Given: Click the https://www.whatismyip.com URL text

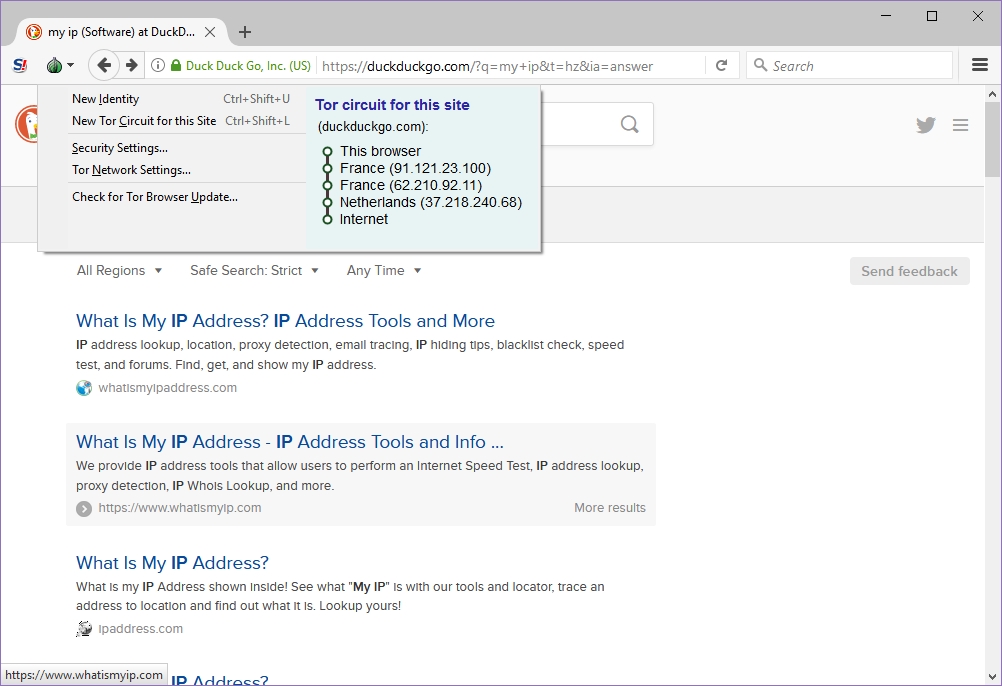Looking at the screenshot, I should (x=180, y=508).
